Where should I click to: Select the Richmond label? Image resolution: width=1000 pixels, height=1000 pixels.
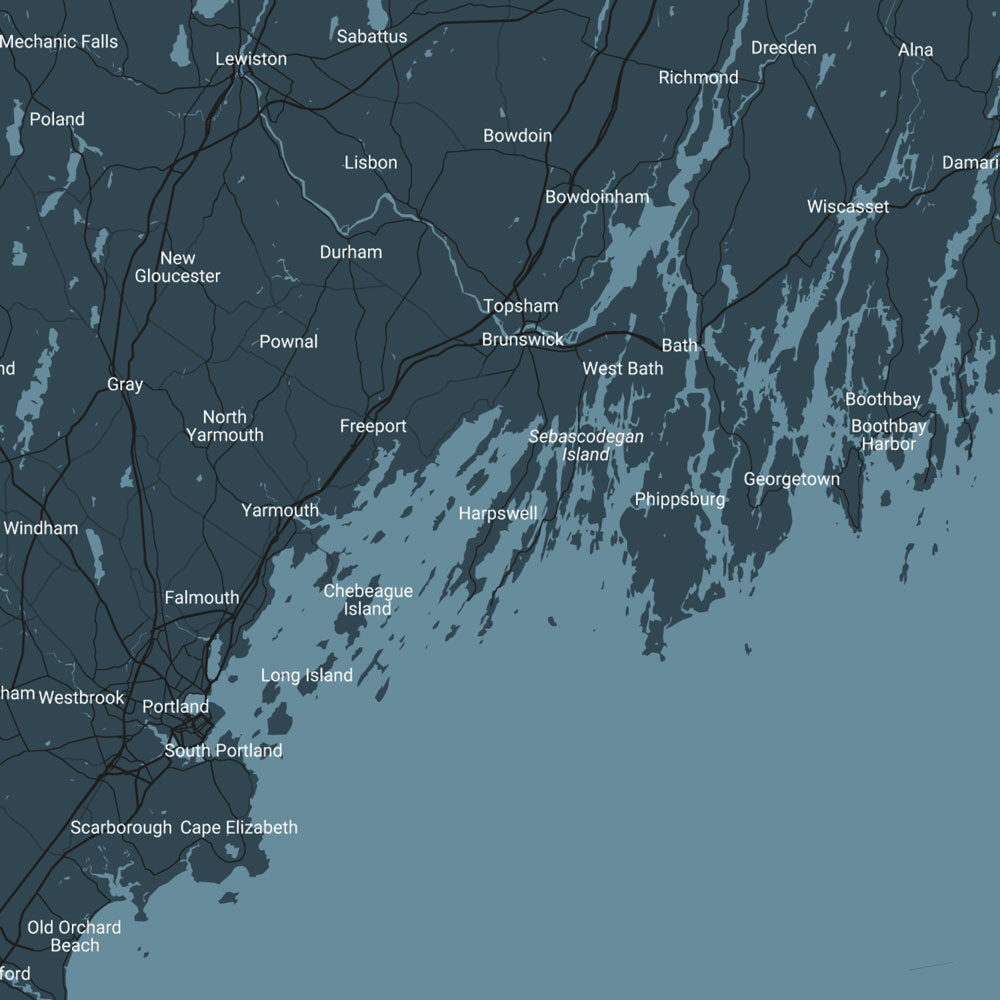coord(698,77)
